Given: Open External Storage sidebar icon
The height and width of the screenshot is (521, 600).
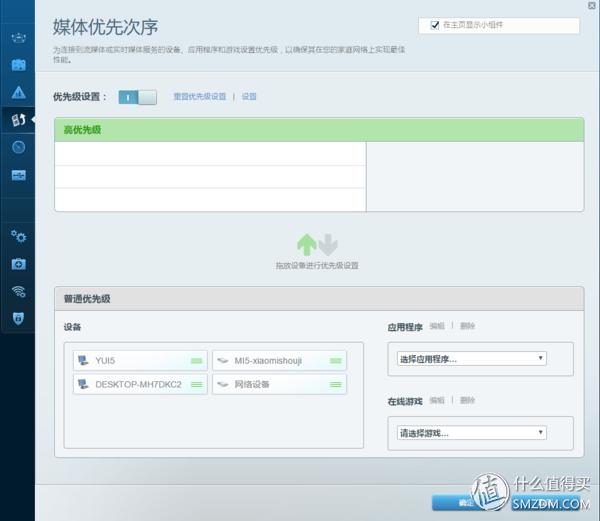Looking at the screenshot, I should click(x=18, y=175).
